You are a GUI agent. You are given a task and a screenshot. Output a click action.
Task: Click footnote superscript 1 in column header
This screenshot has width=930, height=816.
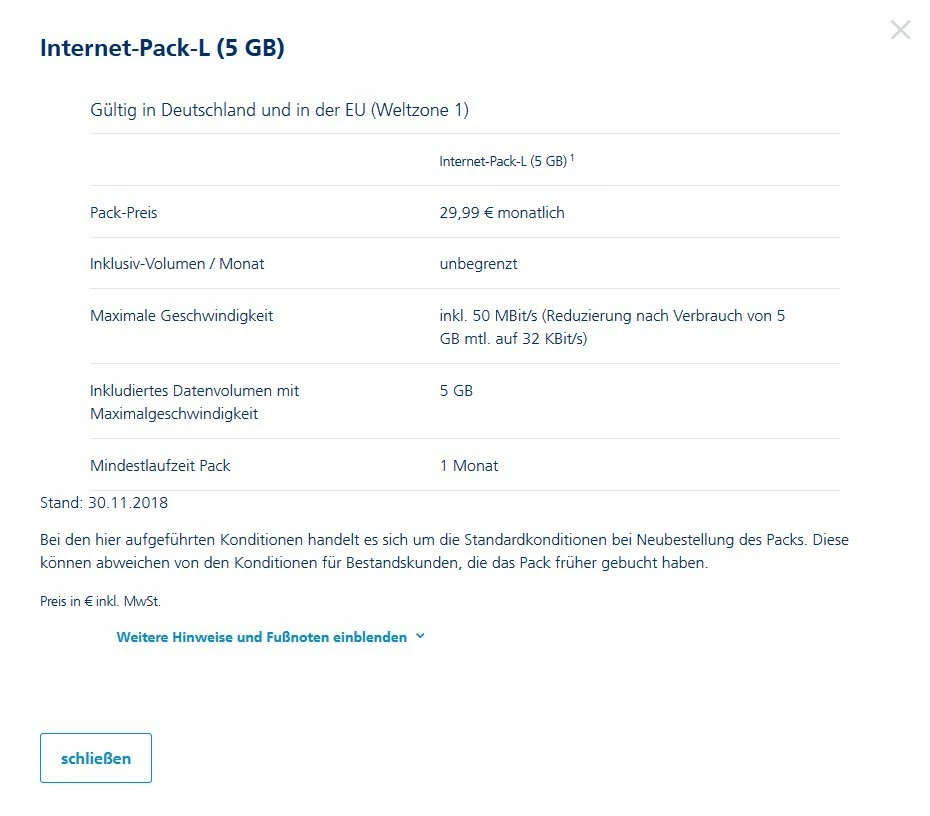click(x=572, y=157)
